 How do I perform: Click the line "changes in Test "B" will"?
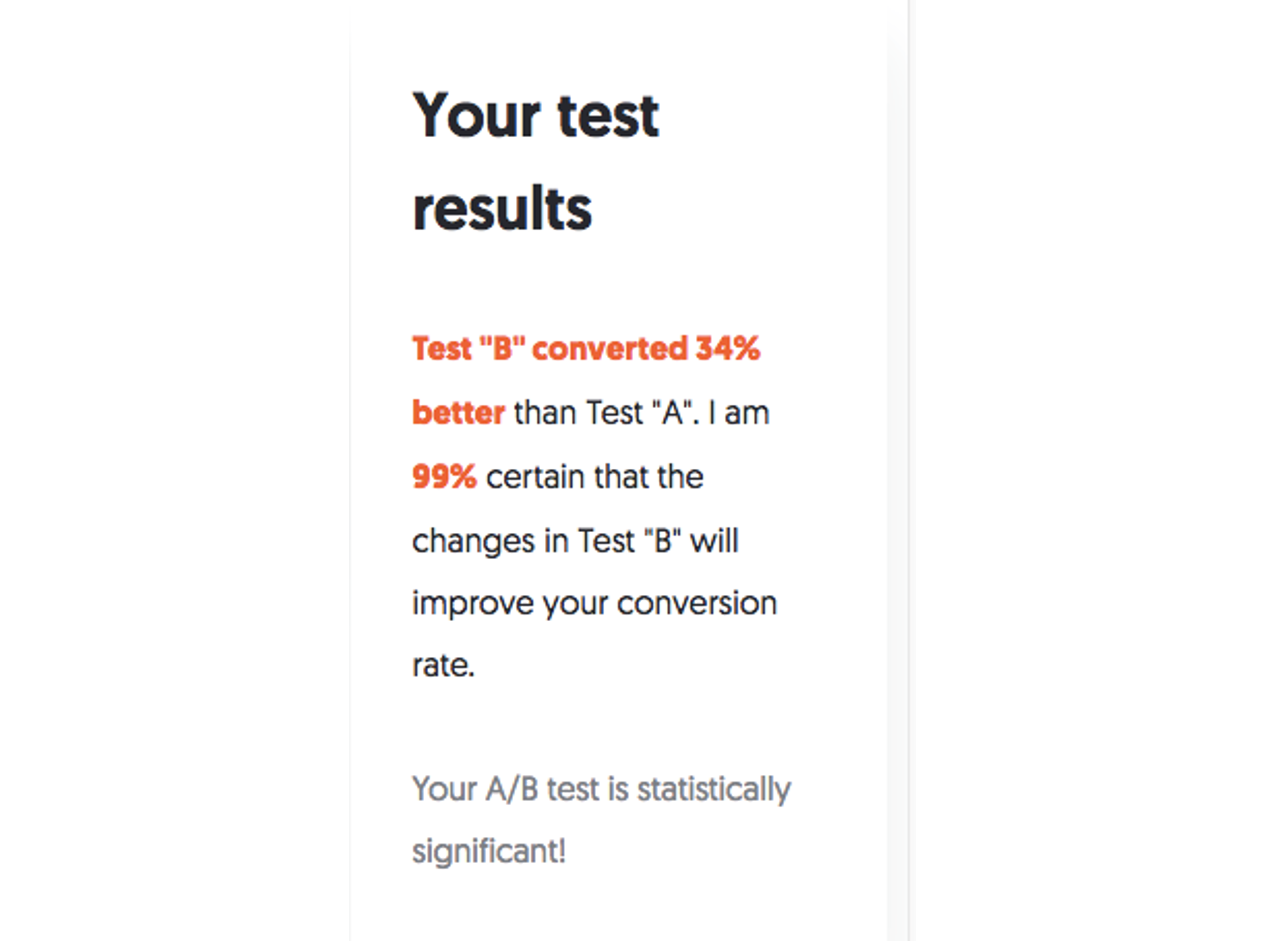pyautogui.click(x=575, y=540)
